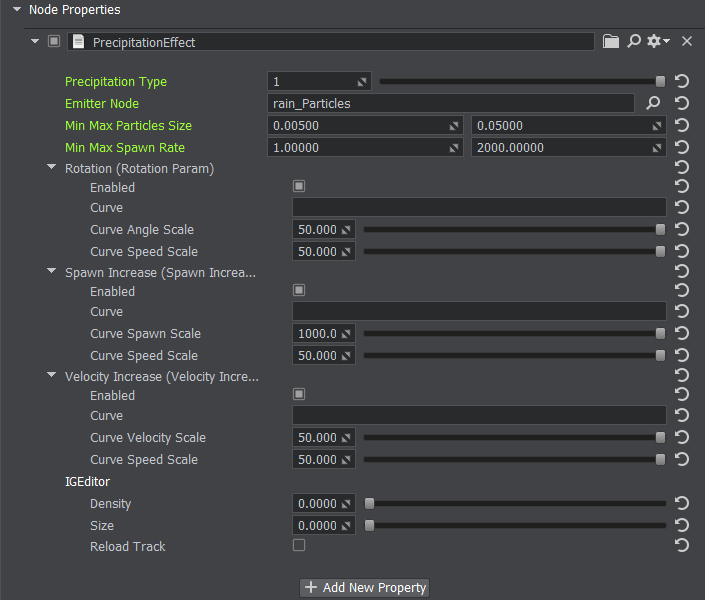Click the Add New Property button
This screenshot has width=705, height=600.
pos(365,588)
